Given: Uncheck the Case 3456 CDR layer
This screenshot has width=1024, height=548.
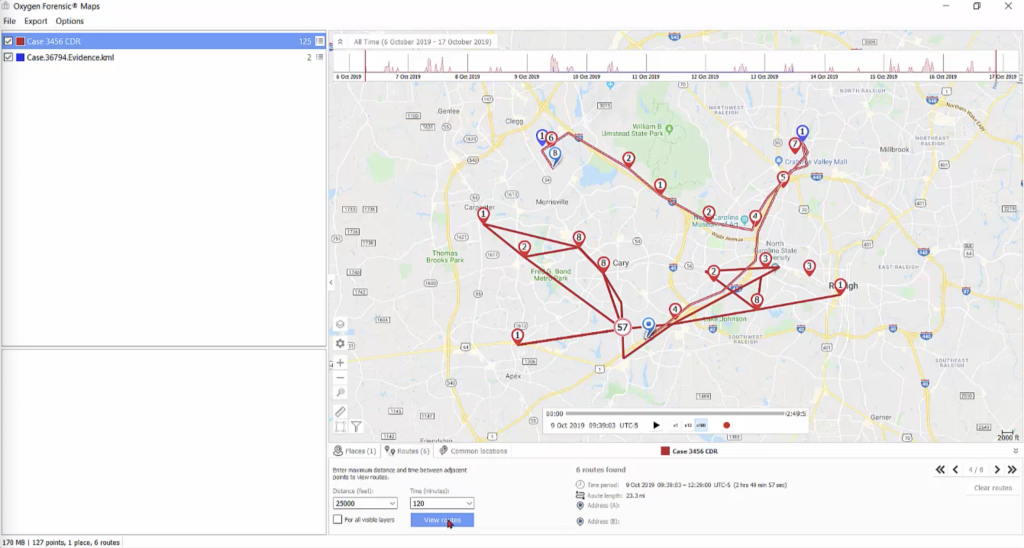Looking at the screenshot, I should pyautogui.click(x=8, y=42).
